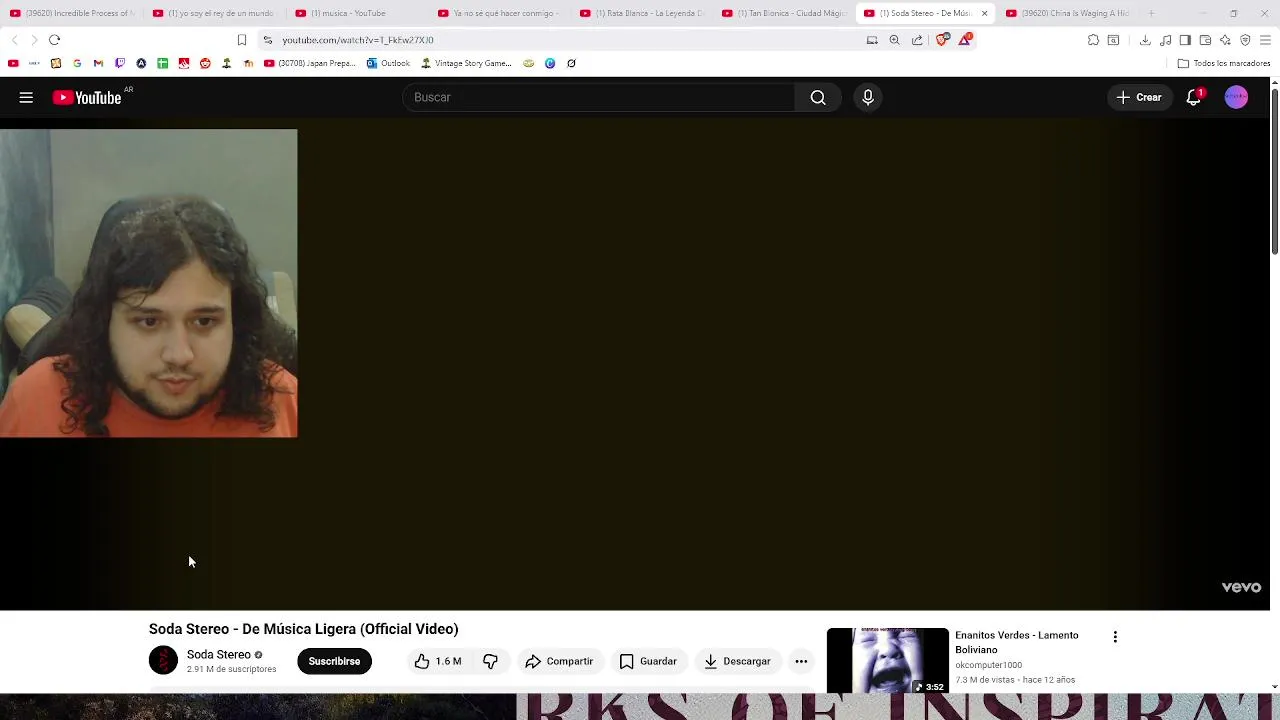Expand the 'Todos los marcadores' folder

point(1224,63)
